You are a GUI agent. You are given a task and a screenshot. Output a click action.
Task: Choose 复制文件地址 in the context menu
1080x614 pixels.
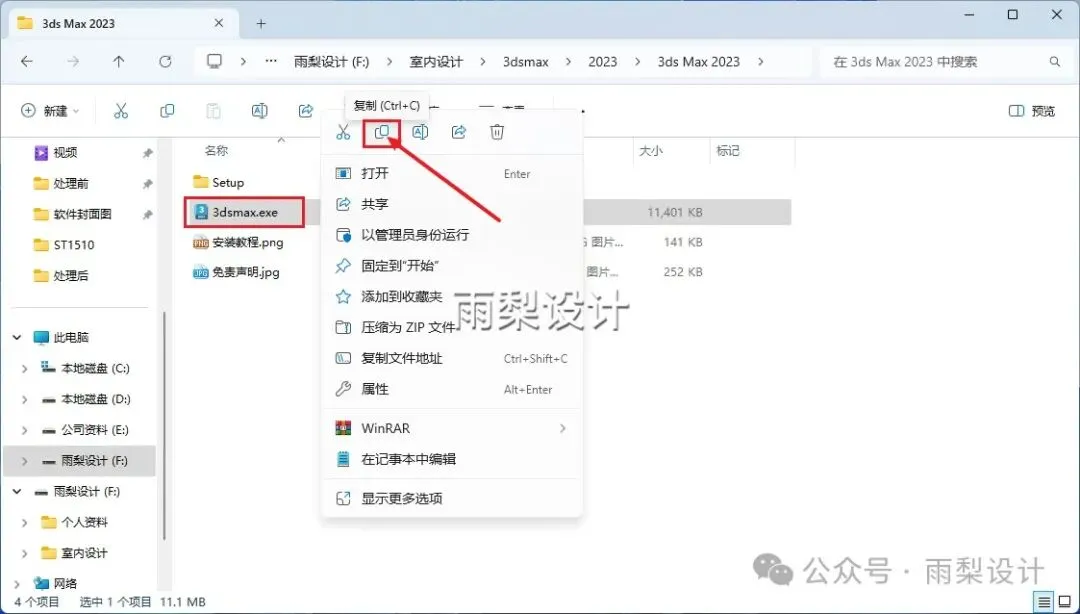click(452, 358)
